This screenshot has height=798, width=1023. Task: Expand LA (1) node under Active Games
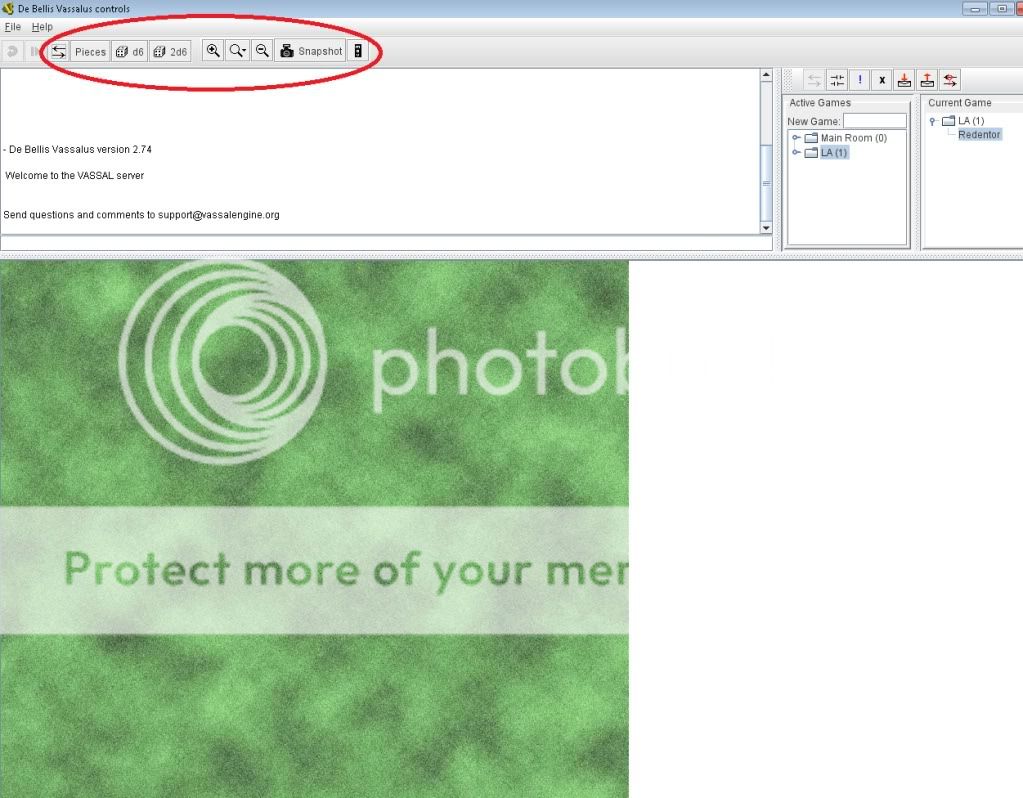click(x=796, y=153)
